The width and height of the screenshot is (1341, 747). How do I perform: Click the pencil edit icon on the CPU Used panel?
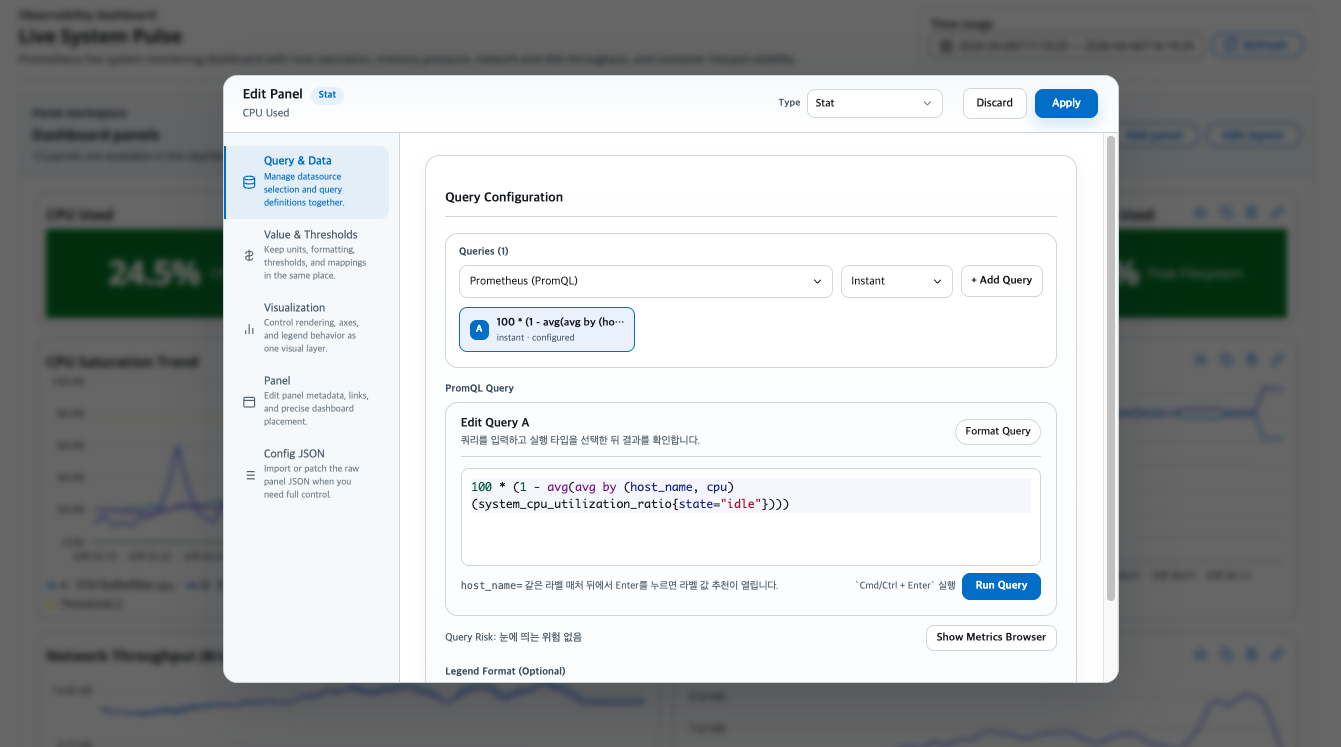click(x=1276, y=211)
